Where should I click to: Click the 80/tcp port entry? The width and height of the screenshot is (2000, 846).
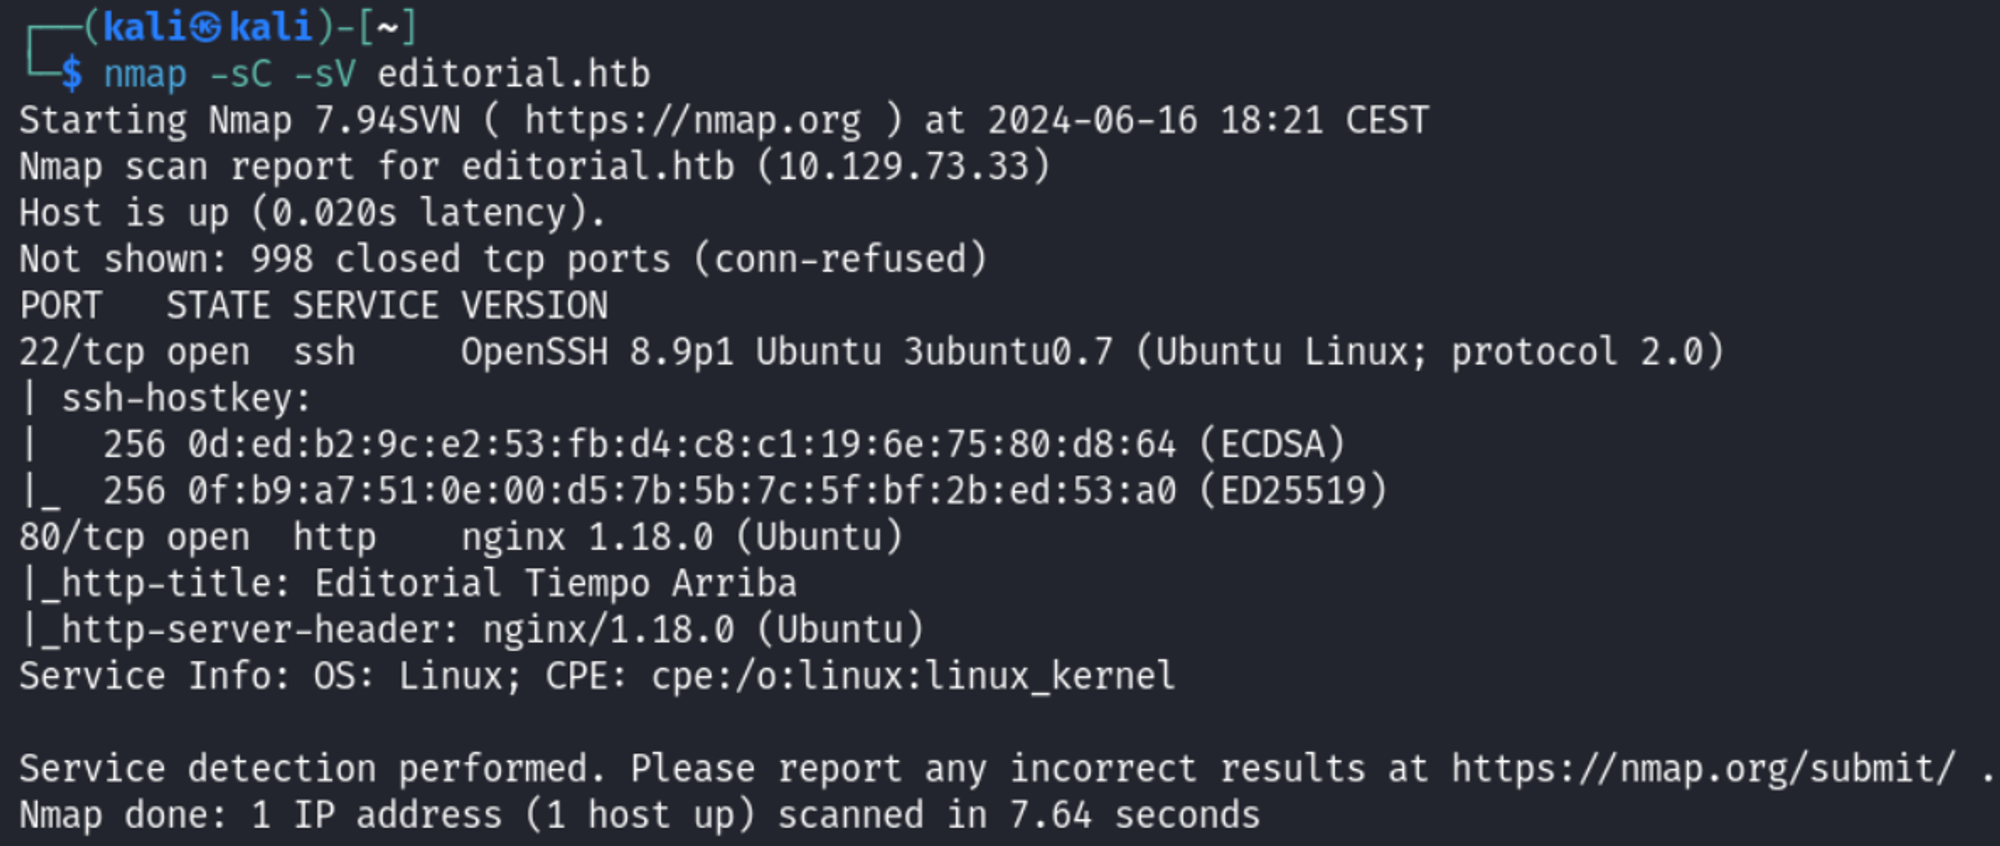pyautogui.click(x=81, y=537)
